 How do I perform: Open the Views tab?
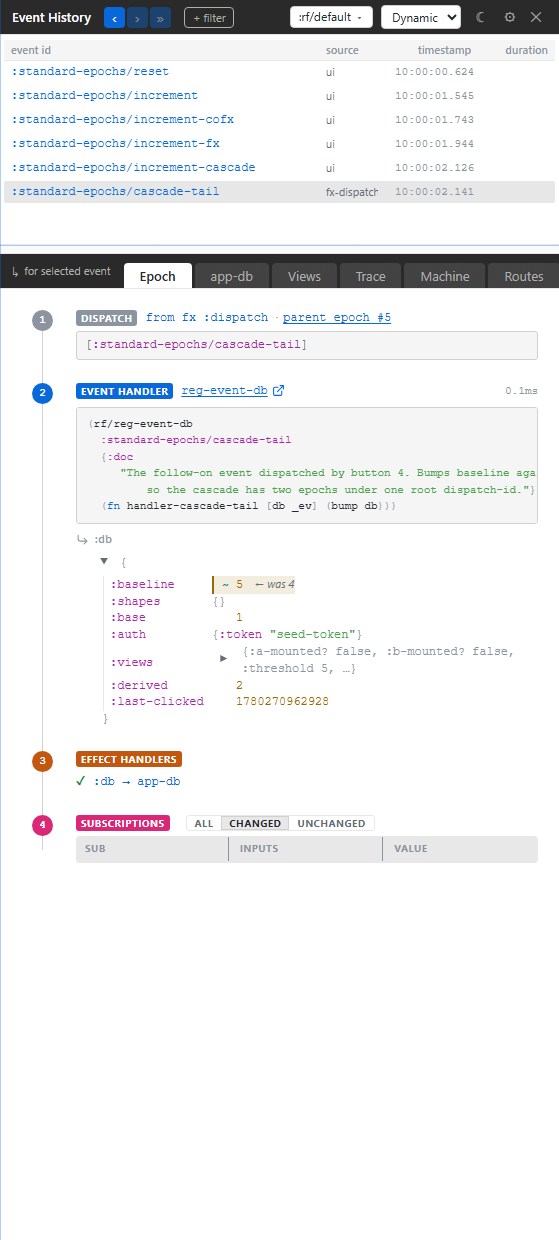pyautogui.click(x=304, y=277)
